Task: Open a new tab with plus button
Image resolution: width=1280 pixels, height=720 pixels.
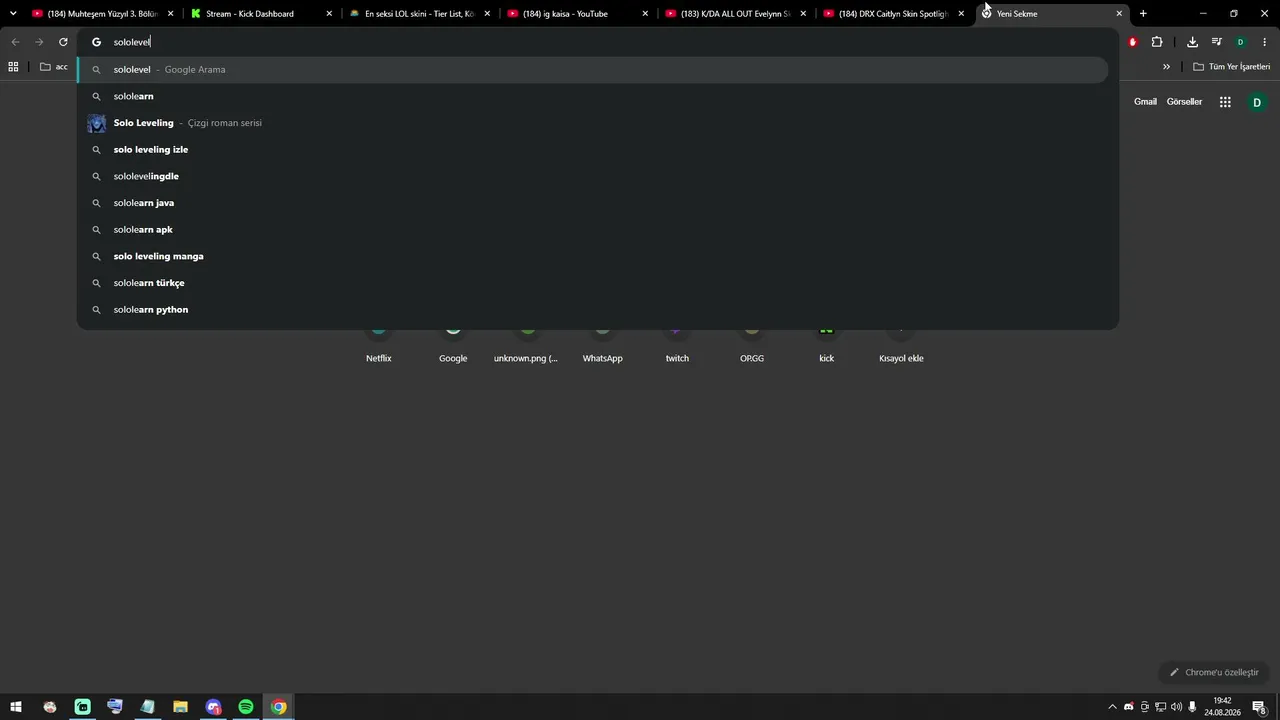Action: coord(1143,14)
